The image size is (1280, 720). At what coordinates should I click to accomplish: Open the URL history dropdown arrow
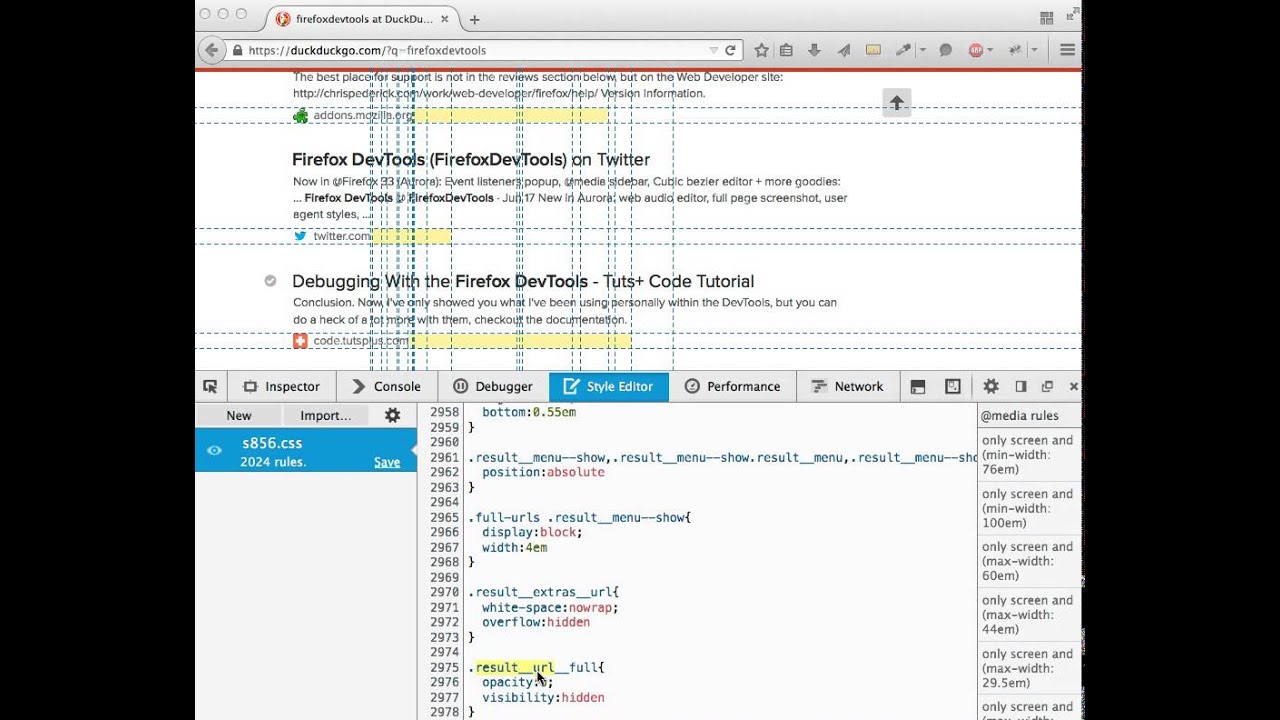tap(713, 50)
